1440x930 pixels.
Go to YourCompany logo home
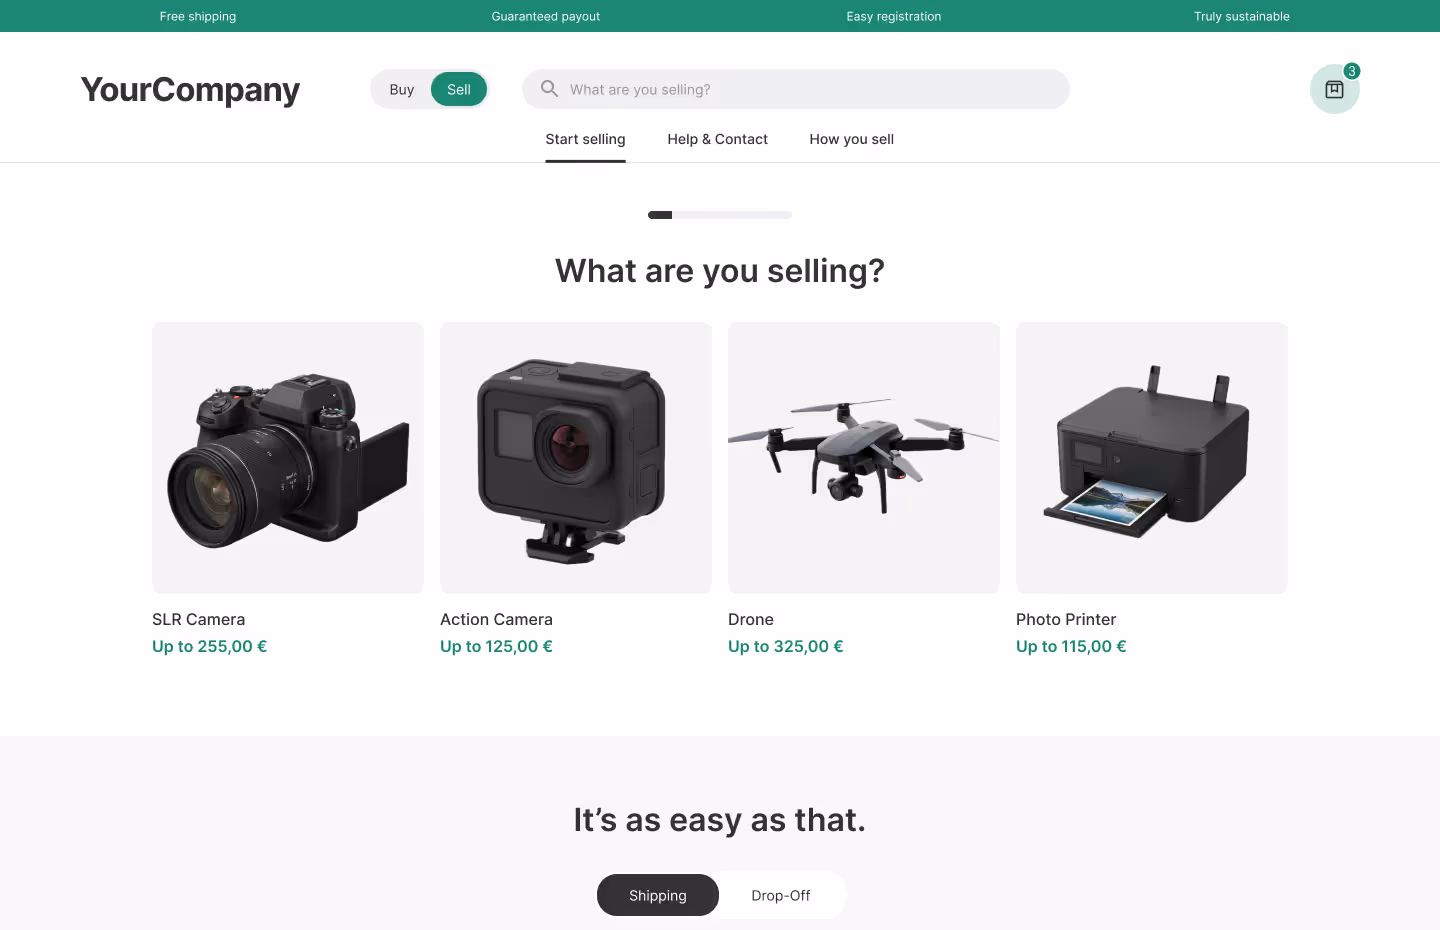[x=190, y=89]
